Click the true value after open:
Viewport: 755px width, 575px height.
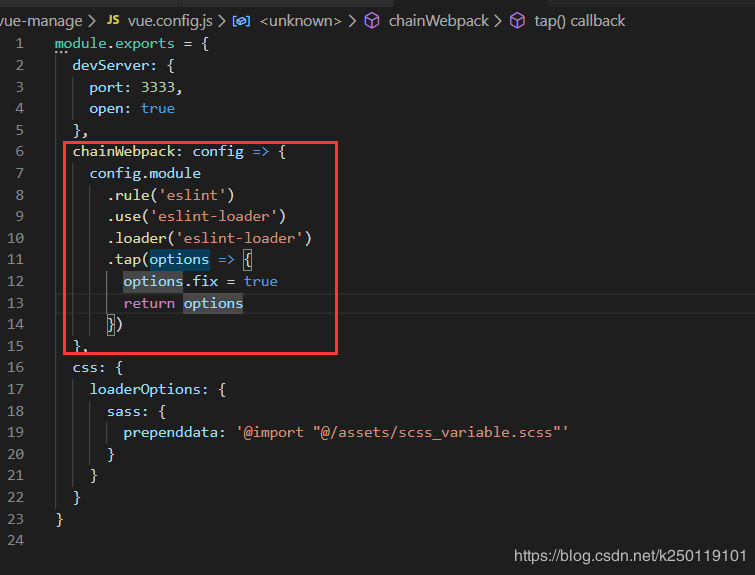click(x=158, y=108)
